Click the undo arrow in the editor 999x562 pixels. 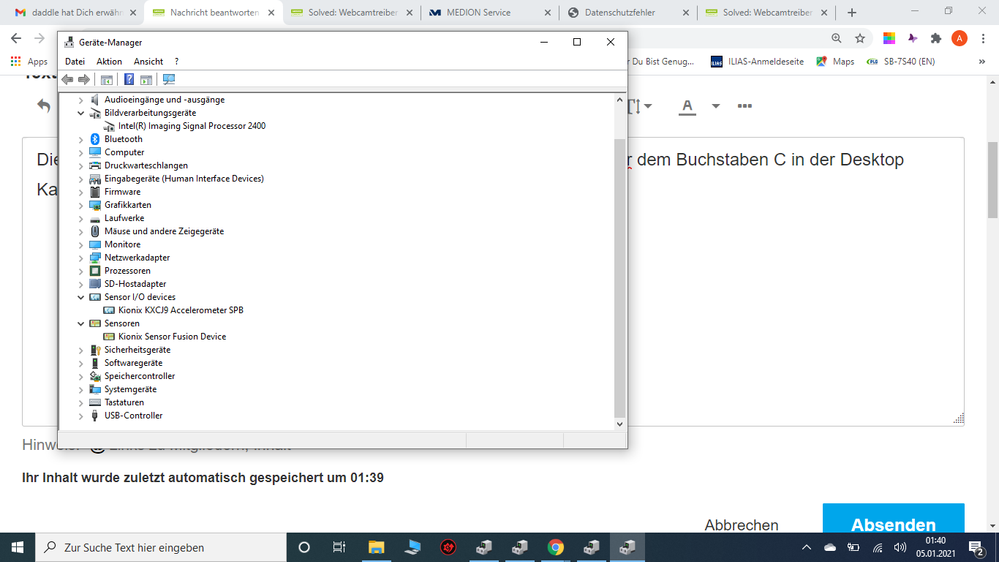pos(43,106)
